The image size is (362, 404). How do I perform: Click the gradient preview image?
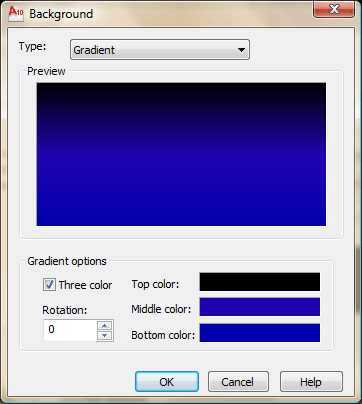(181, 154)
